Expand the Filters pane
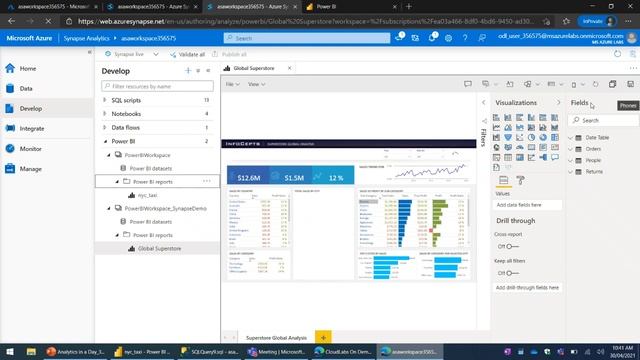Viewport: 640px width, 360px height. pyautogui.click(x=484, y=102)
